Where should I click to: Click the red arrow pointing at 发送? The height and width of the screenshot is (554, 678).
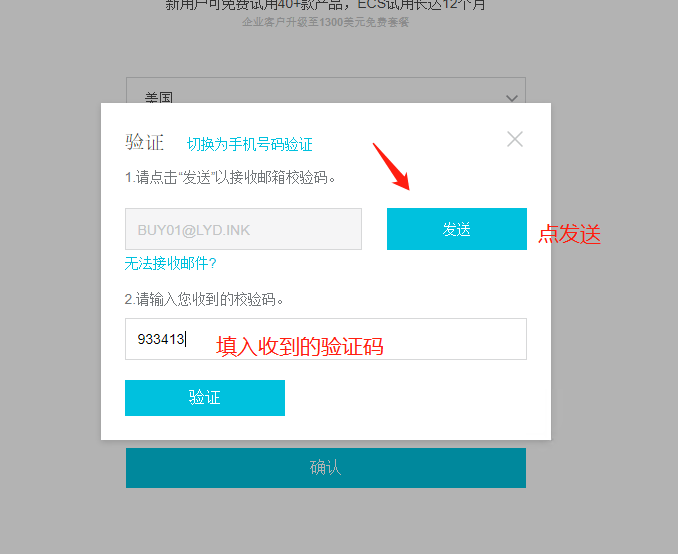391,167
